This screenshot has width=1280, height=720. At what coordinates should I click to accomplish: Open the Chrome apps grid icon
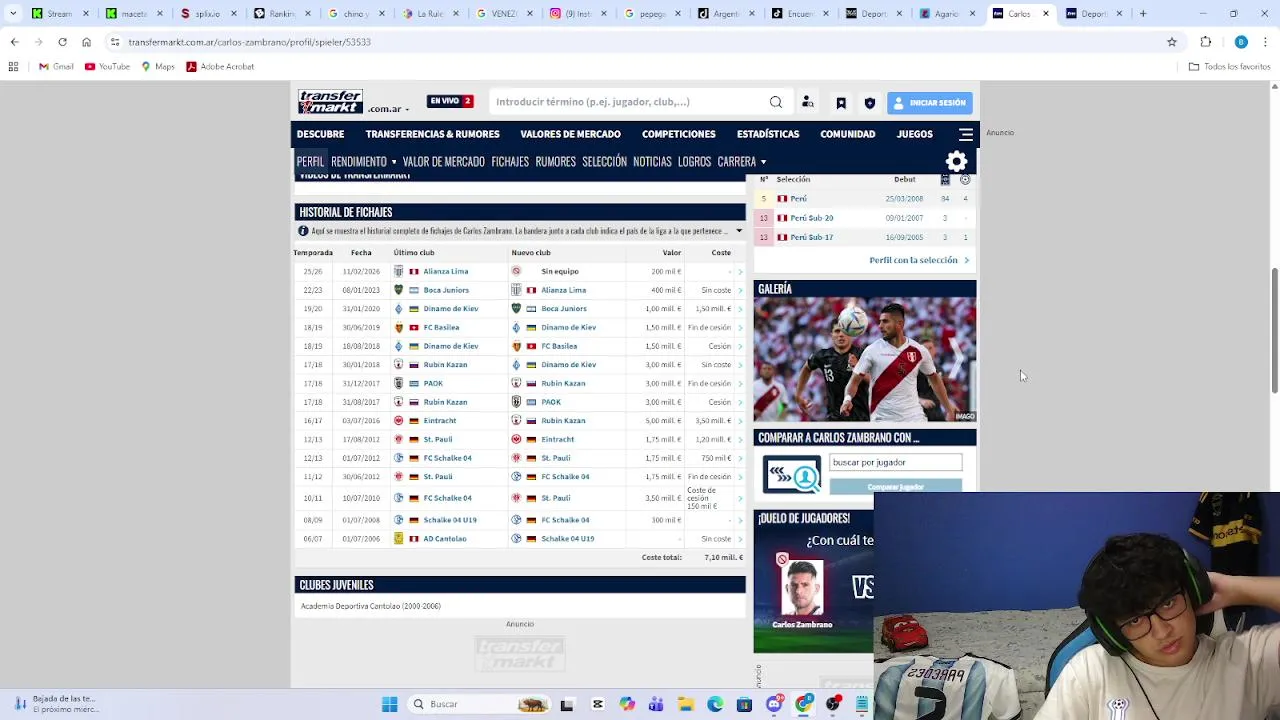[13, 66]
